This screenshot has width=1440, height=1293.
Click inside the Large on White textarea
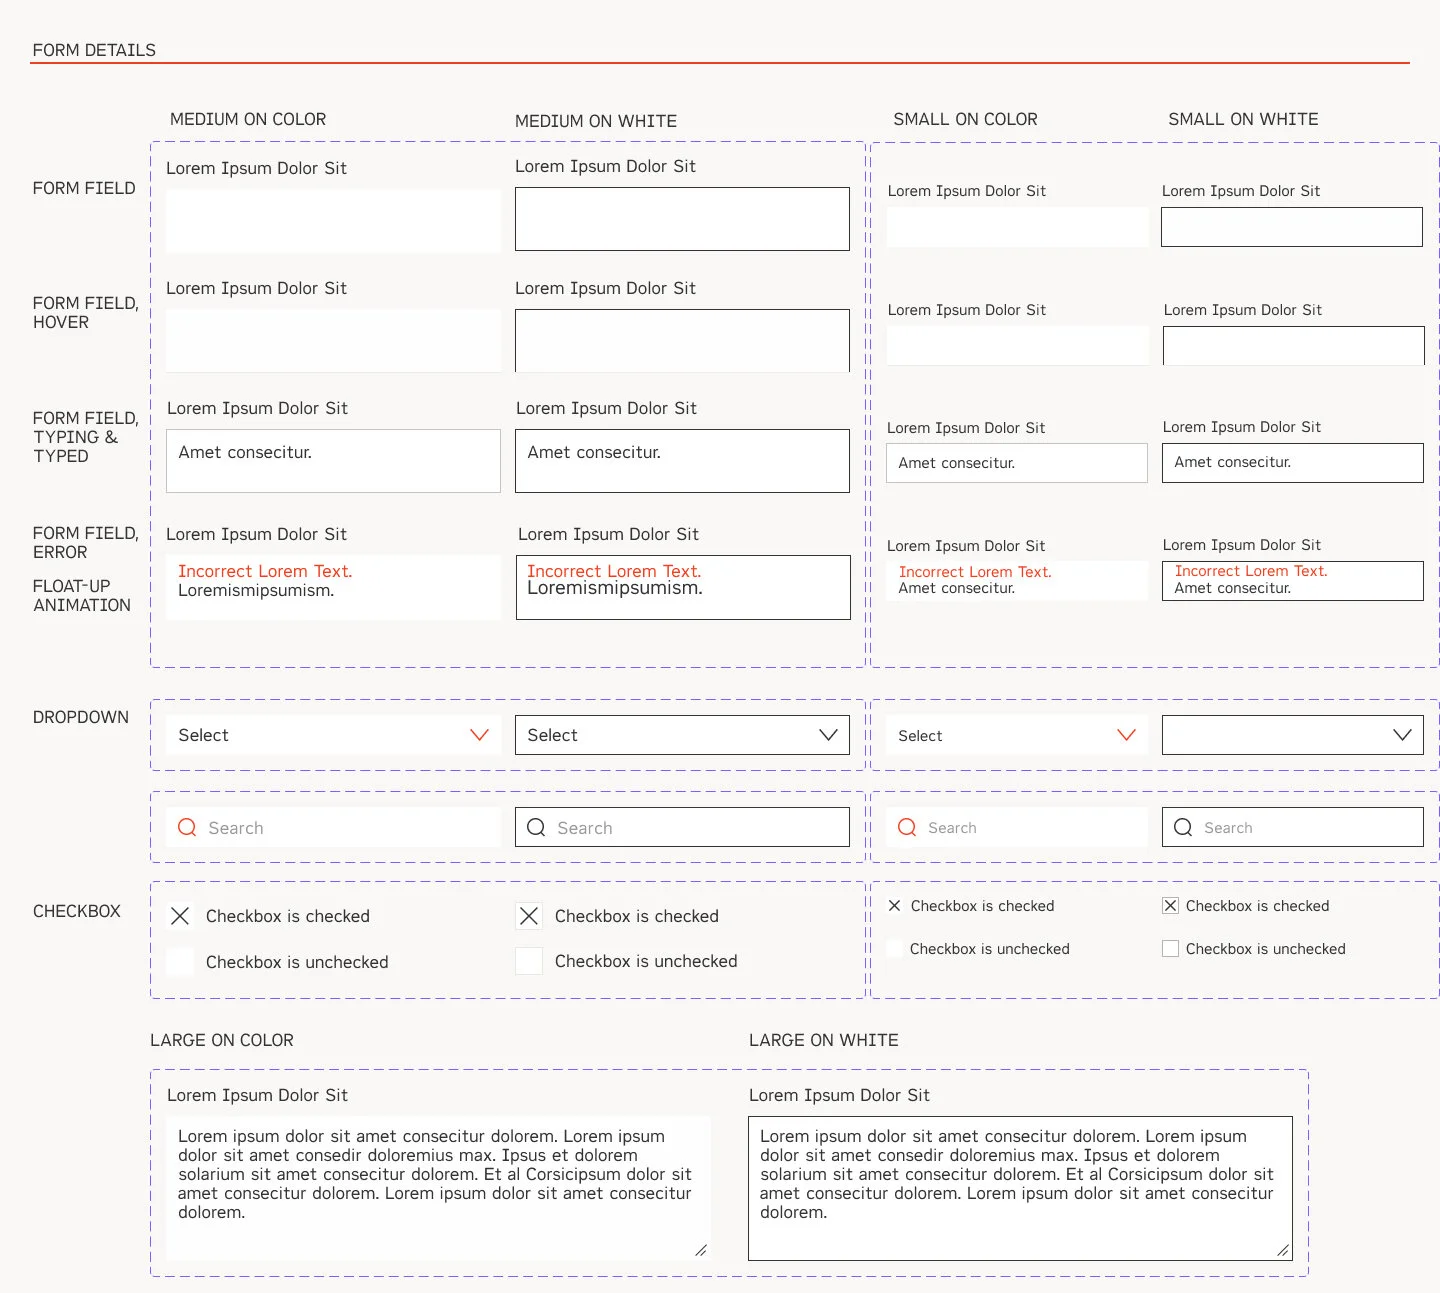click(1020, 1185)
